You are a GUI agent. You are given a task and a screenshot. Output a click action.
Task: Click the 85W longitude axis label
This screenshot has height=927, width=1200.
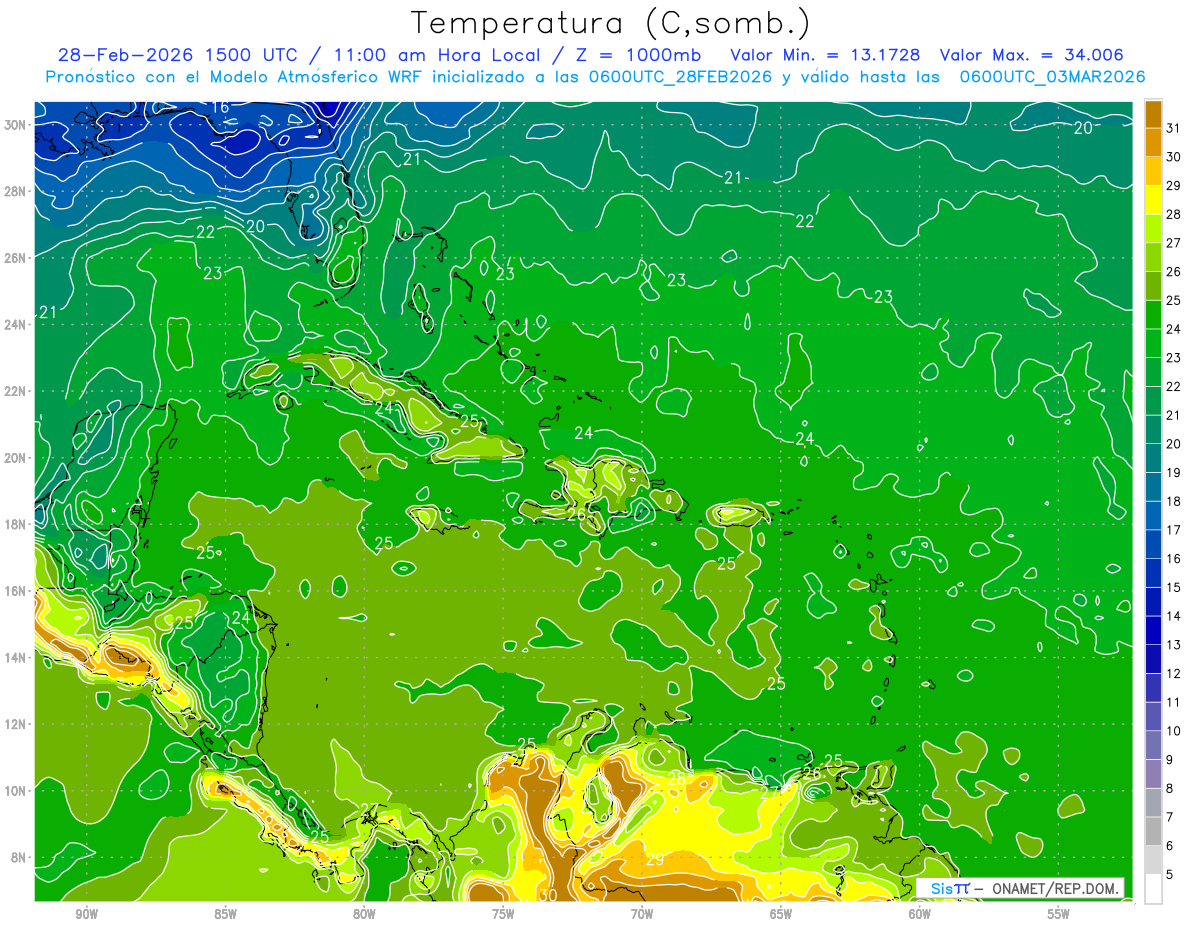click(x=225, y=914)
